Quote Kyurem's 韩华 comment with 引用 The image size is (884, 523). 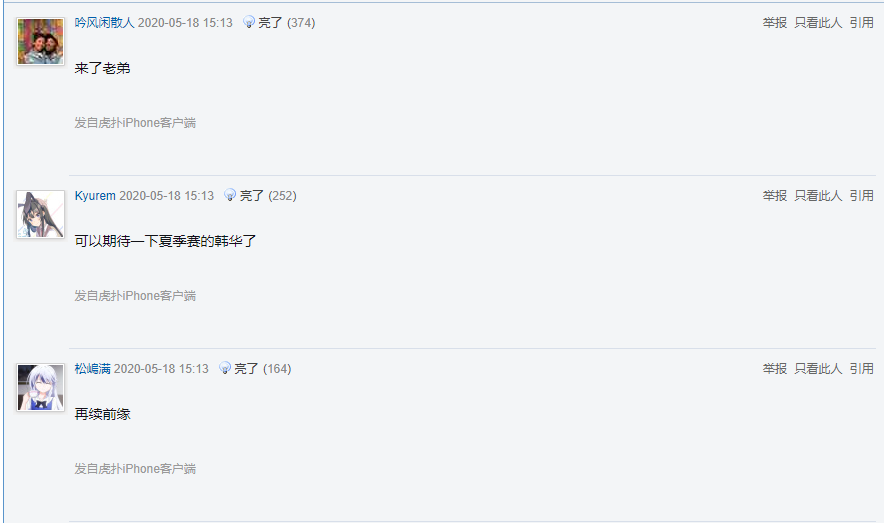tap(861, 196)
